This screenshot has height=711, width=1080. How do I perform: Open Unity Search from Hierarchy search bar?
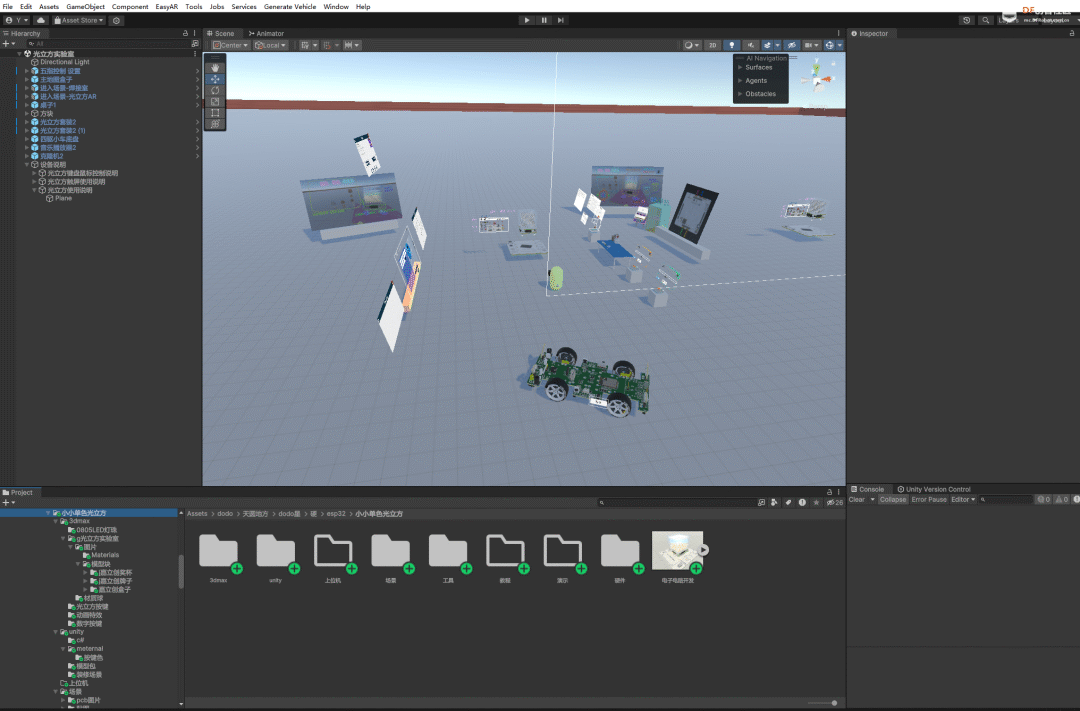click(x=195, y=43)
